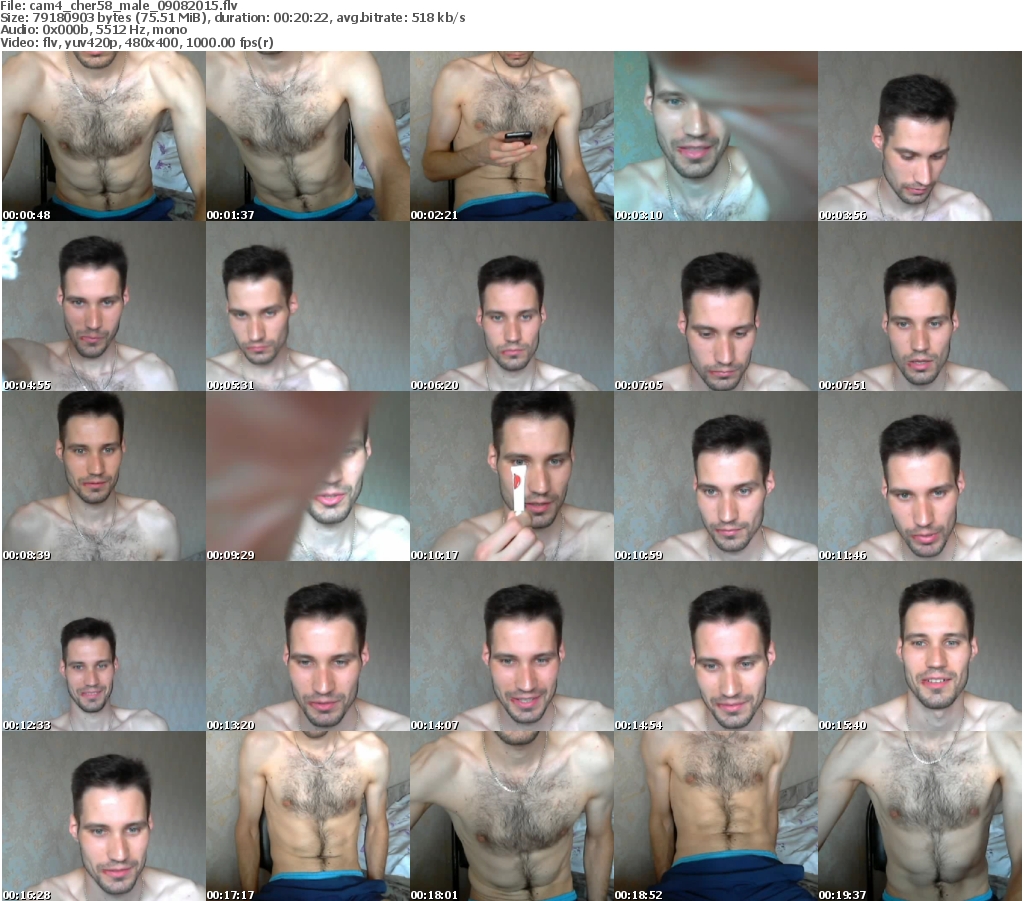
Task: Click the 'Audio: 0x000b, 5512 Hz, mono' line
Action: [x=93, y=30]
